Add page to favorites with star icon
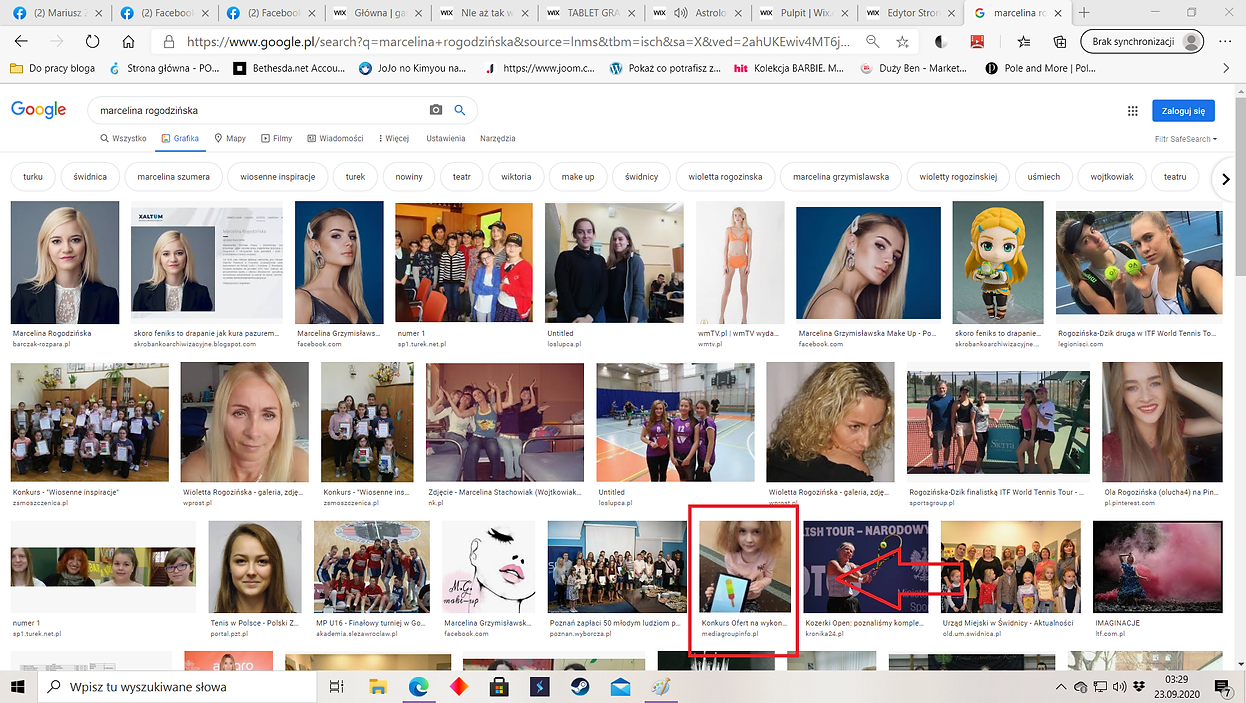Image resolution: width=1246 pixels, height=703 pixels. click(903, 42)
